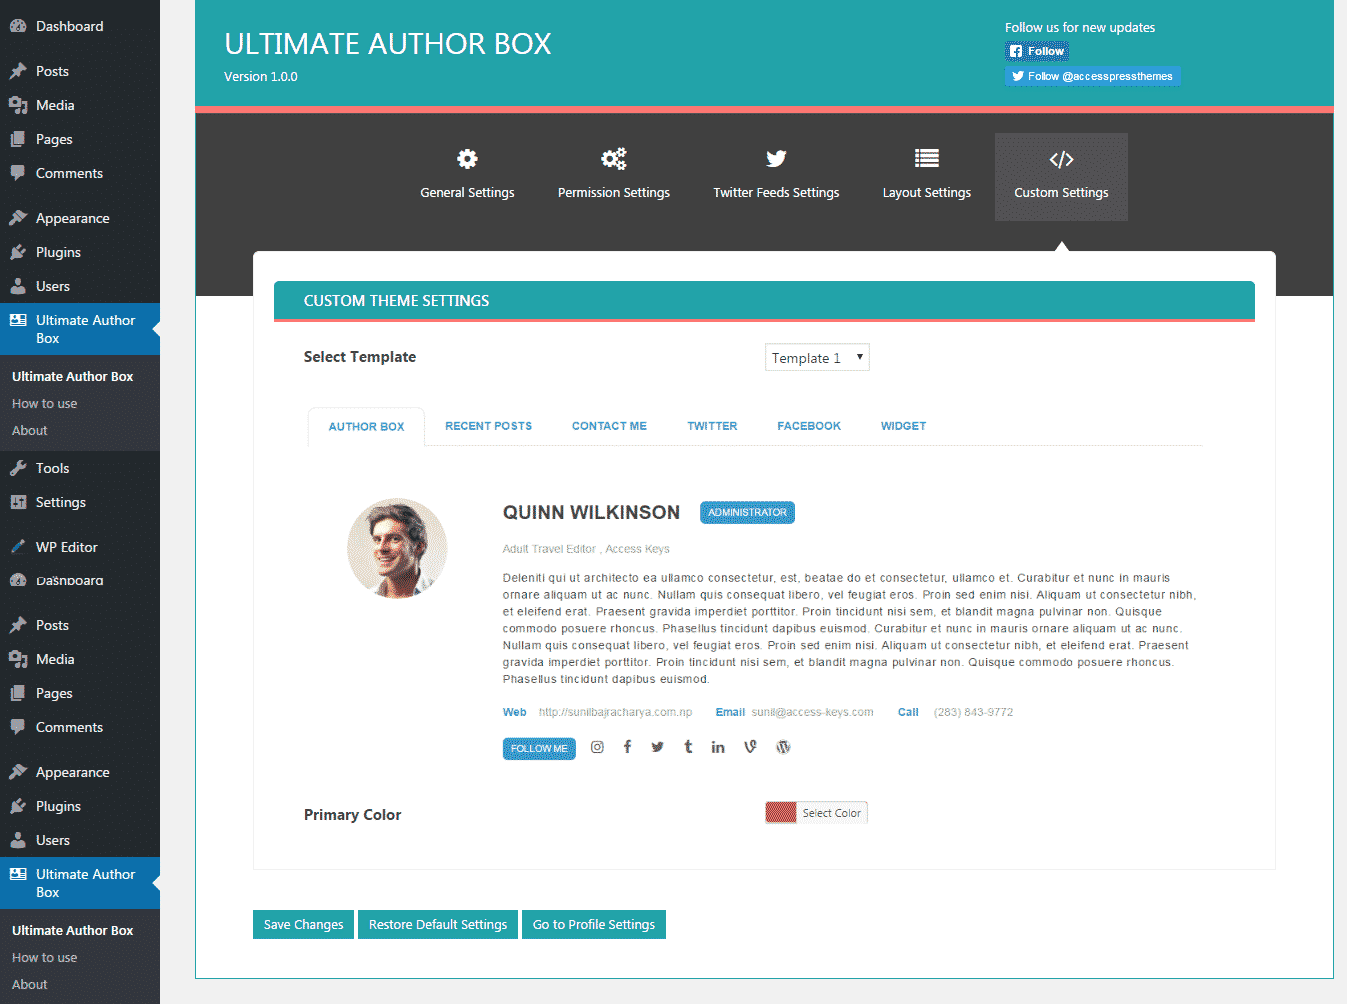
Task: Open Template 1 dropdown
Action: pyautogui.click(x=817, y=358)
